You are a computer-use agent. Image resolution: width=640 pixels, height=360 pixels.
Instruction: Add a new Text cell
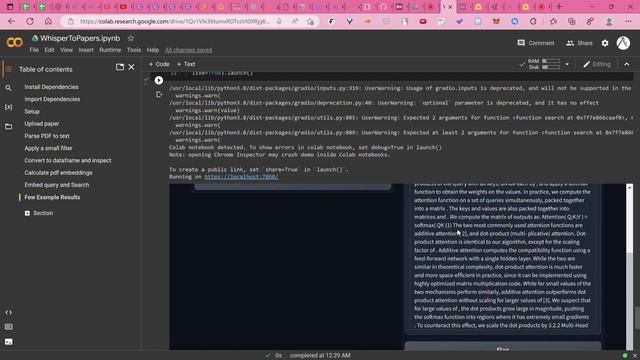click(186, 64)
